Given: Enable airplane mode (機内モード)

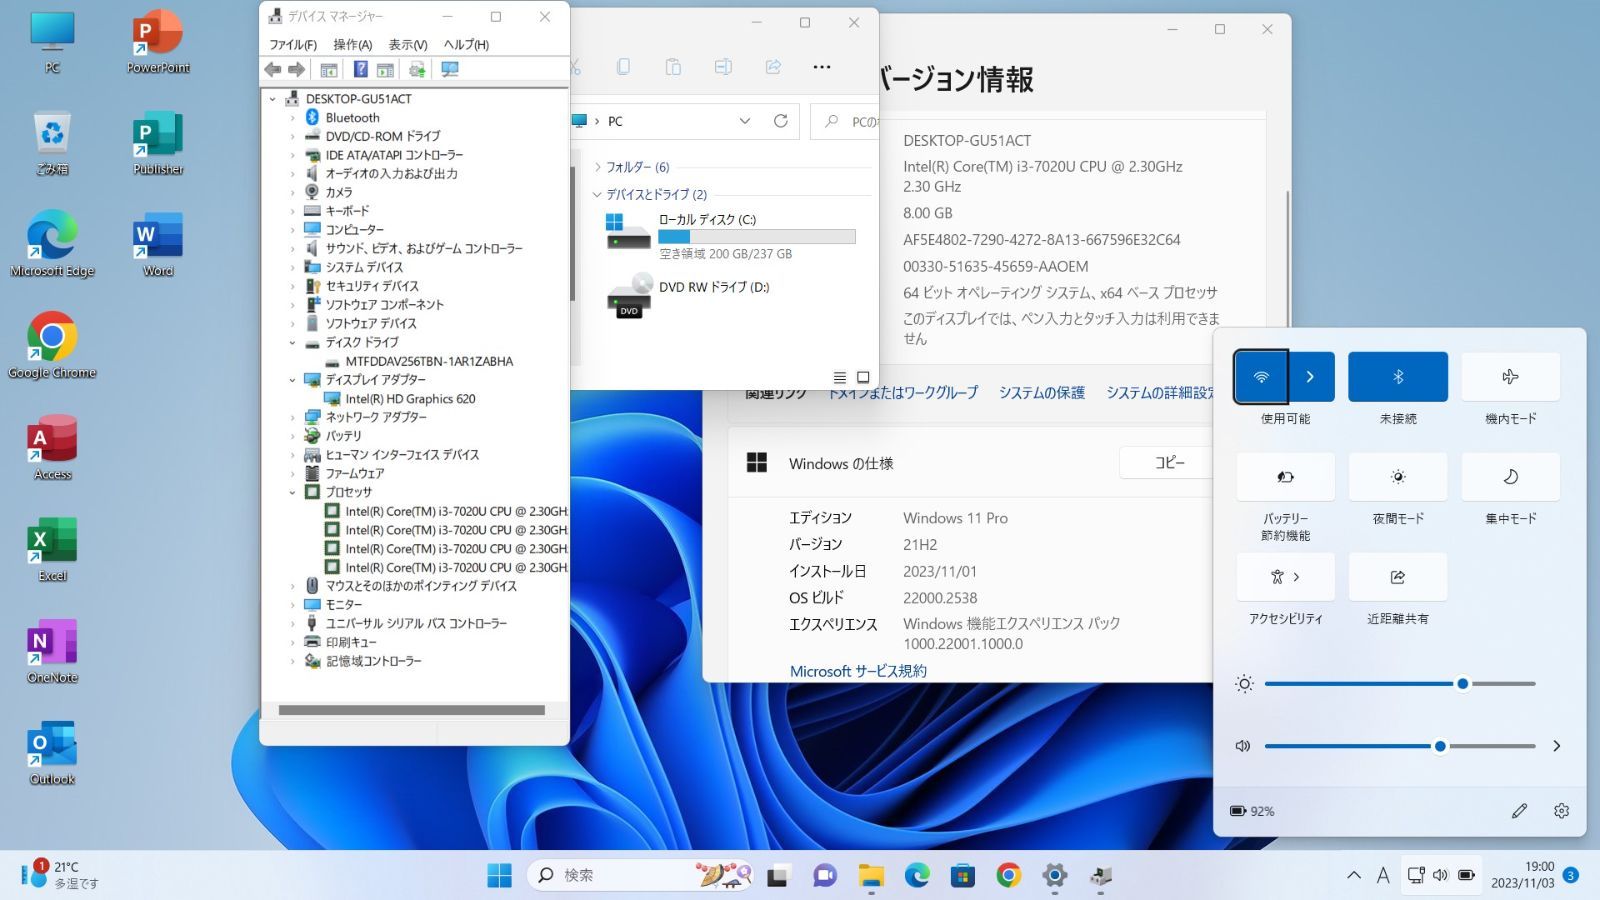Looking at the screenshot, I should tap(1510, 376).
